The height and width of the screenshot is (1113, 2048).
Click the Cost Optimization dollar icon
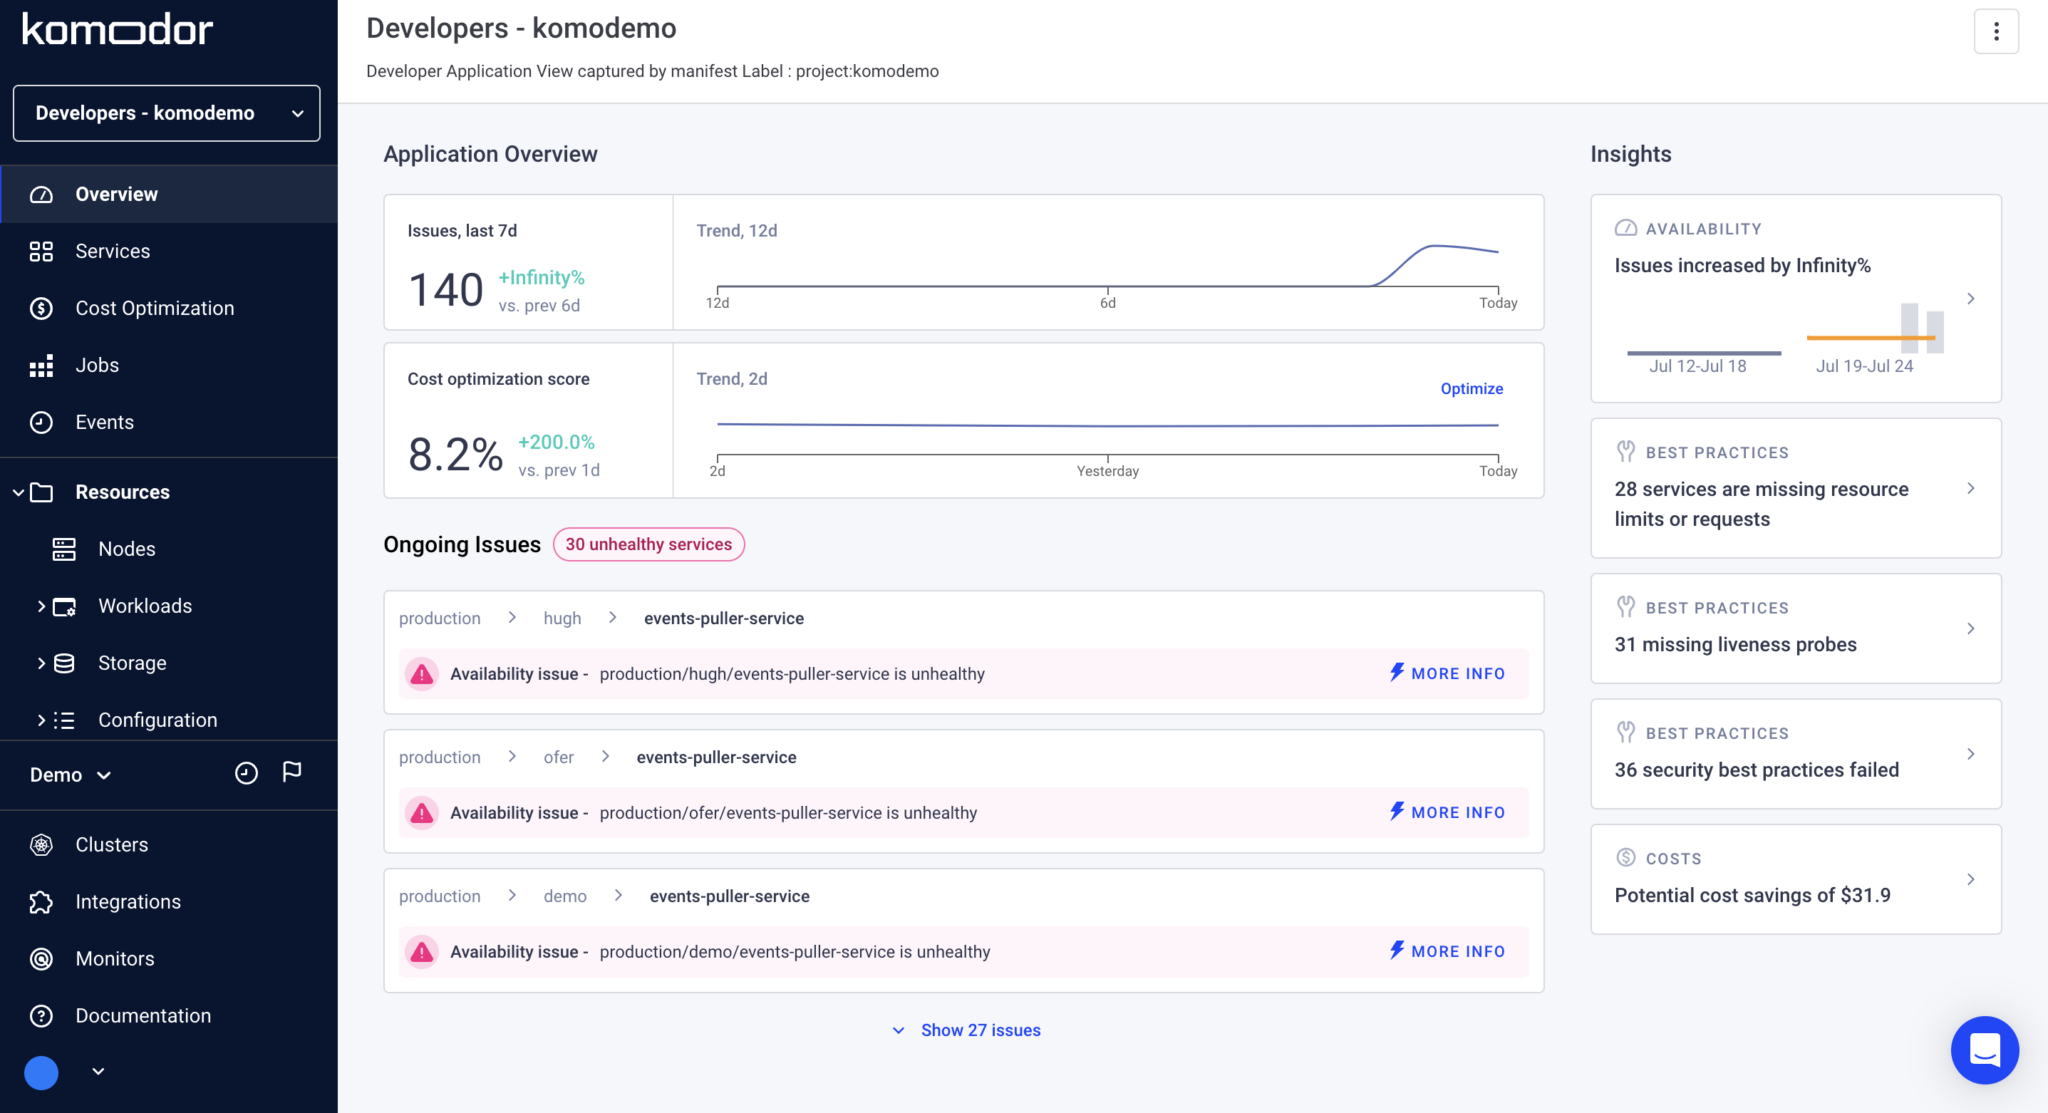[41, 308]
